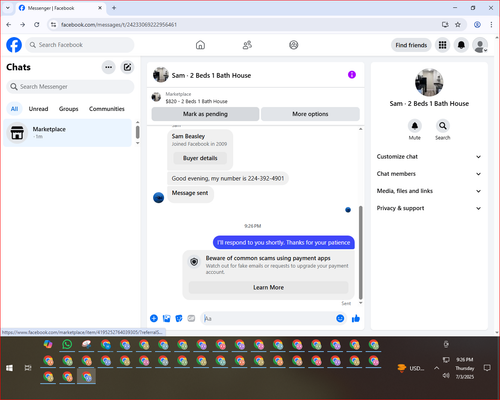Screen dimensions: 500x400
Task: Open the Groups circle icon in top navigation
Action: pos(294,45)
